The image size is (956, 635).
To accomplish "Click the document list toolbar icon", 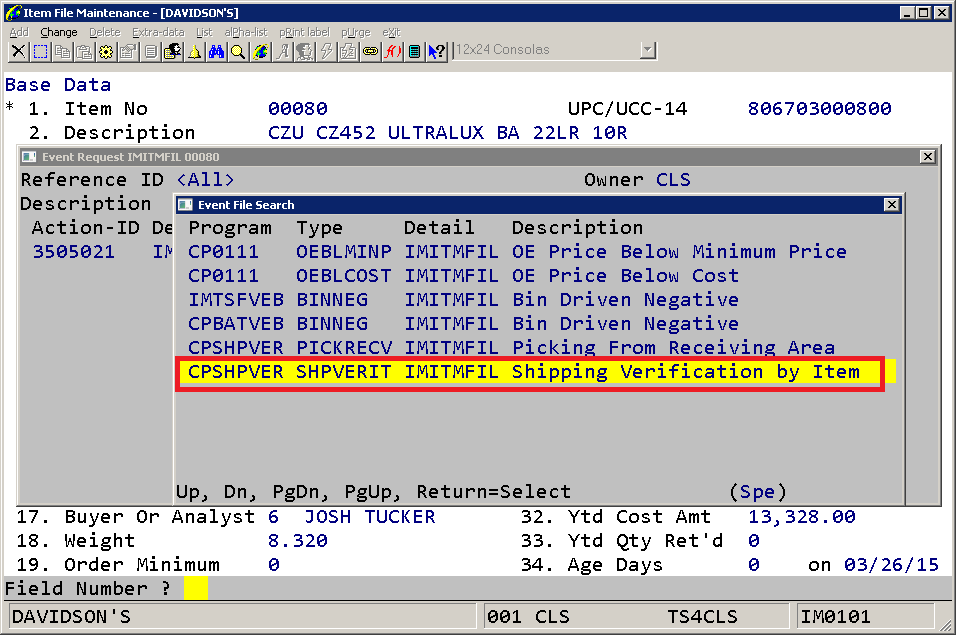I will click(x=150, y=51).
